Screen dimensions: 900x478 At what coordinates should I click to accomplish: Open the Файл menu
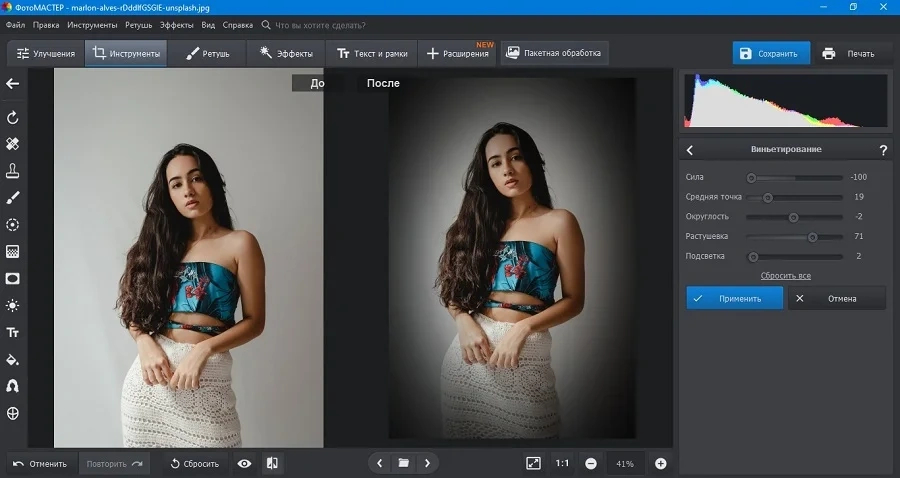coord(15,25)
